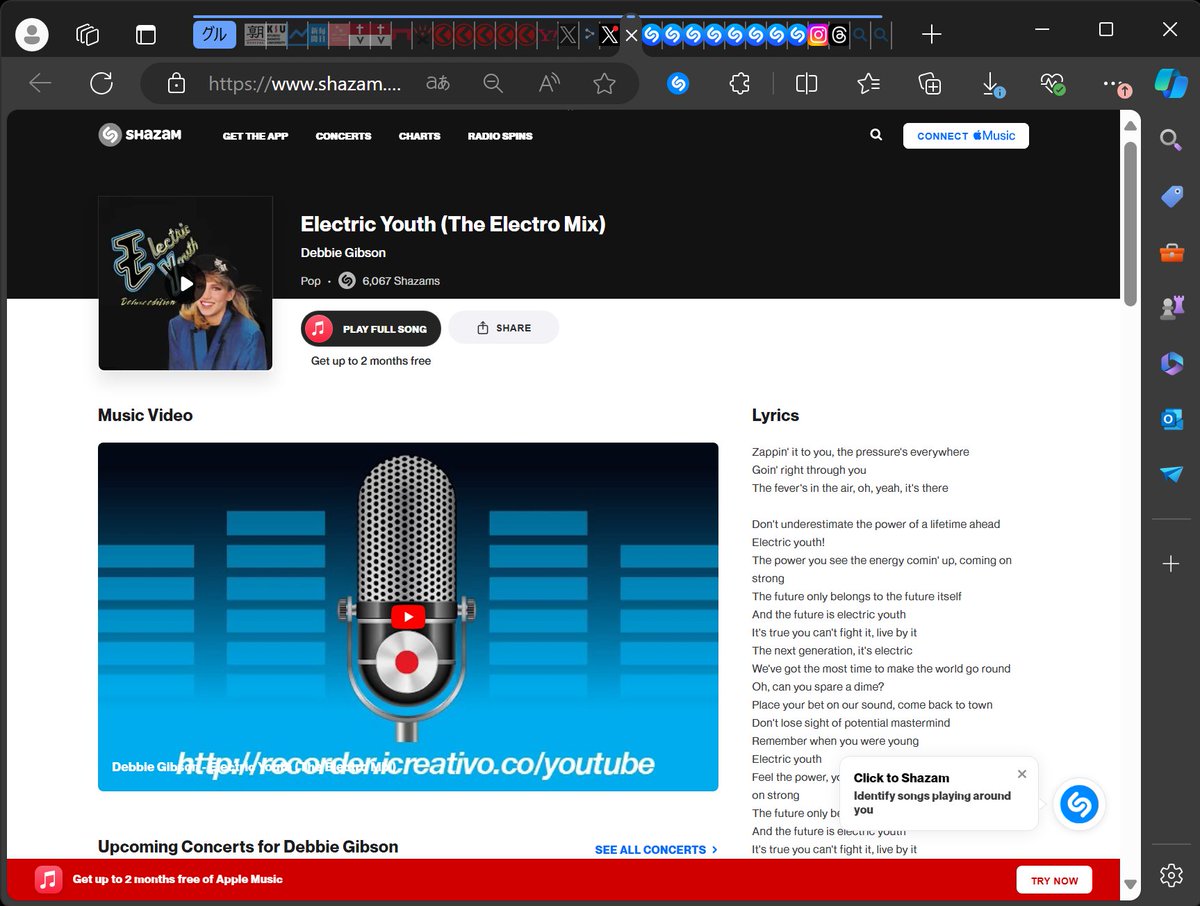Click the scrollbar up arrow

coord(1130,126)
